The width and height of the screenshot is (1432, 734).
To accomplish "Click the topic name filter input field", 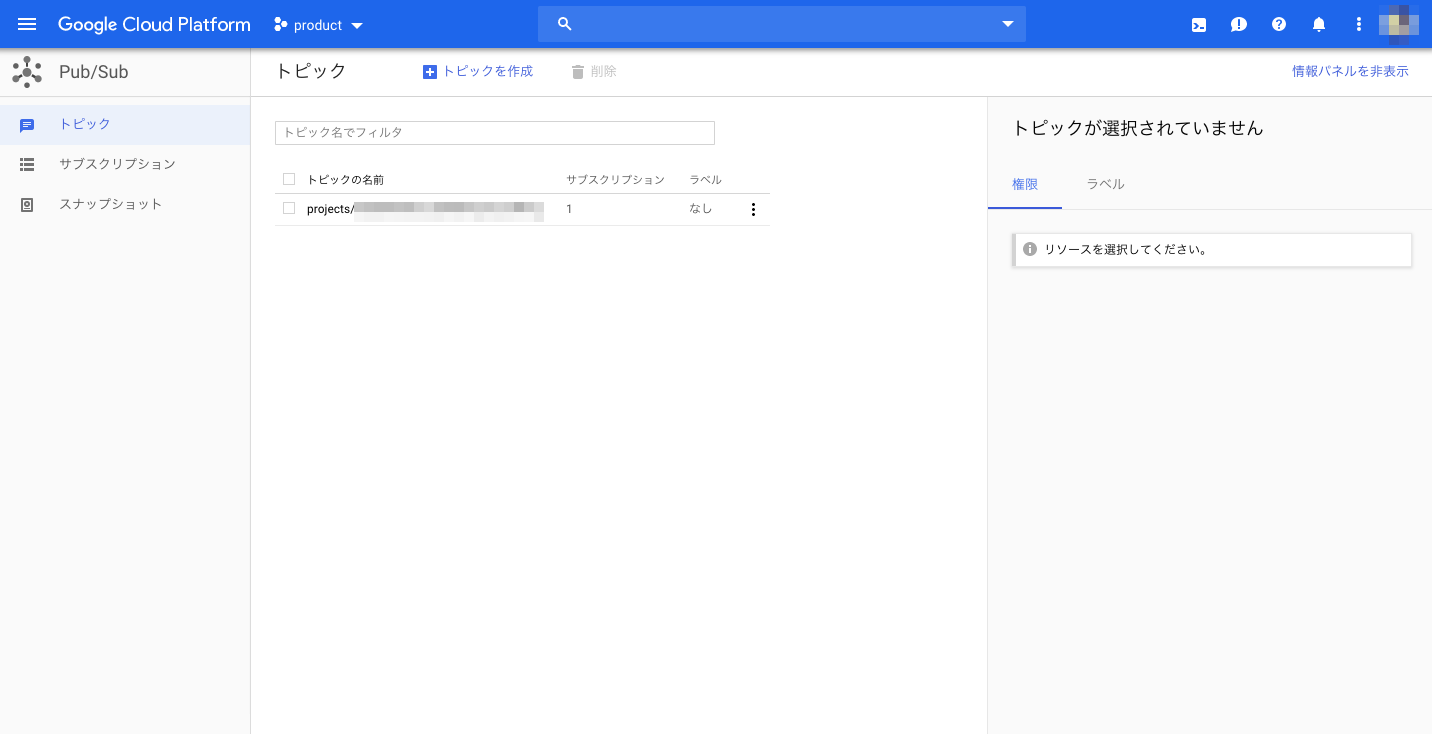I will click(494, 132).
